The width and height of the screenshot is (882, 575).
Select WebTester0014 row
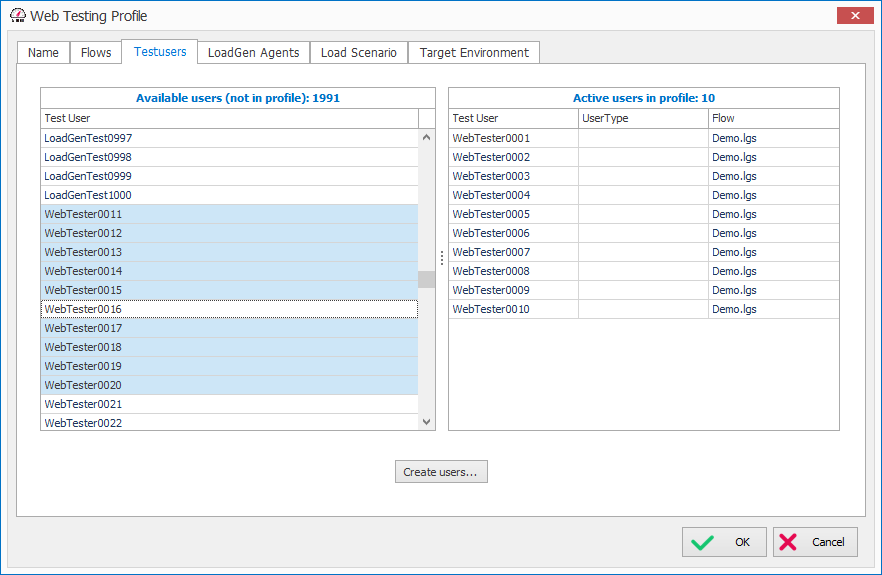pyautogui.click(x=230, y=271)
